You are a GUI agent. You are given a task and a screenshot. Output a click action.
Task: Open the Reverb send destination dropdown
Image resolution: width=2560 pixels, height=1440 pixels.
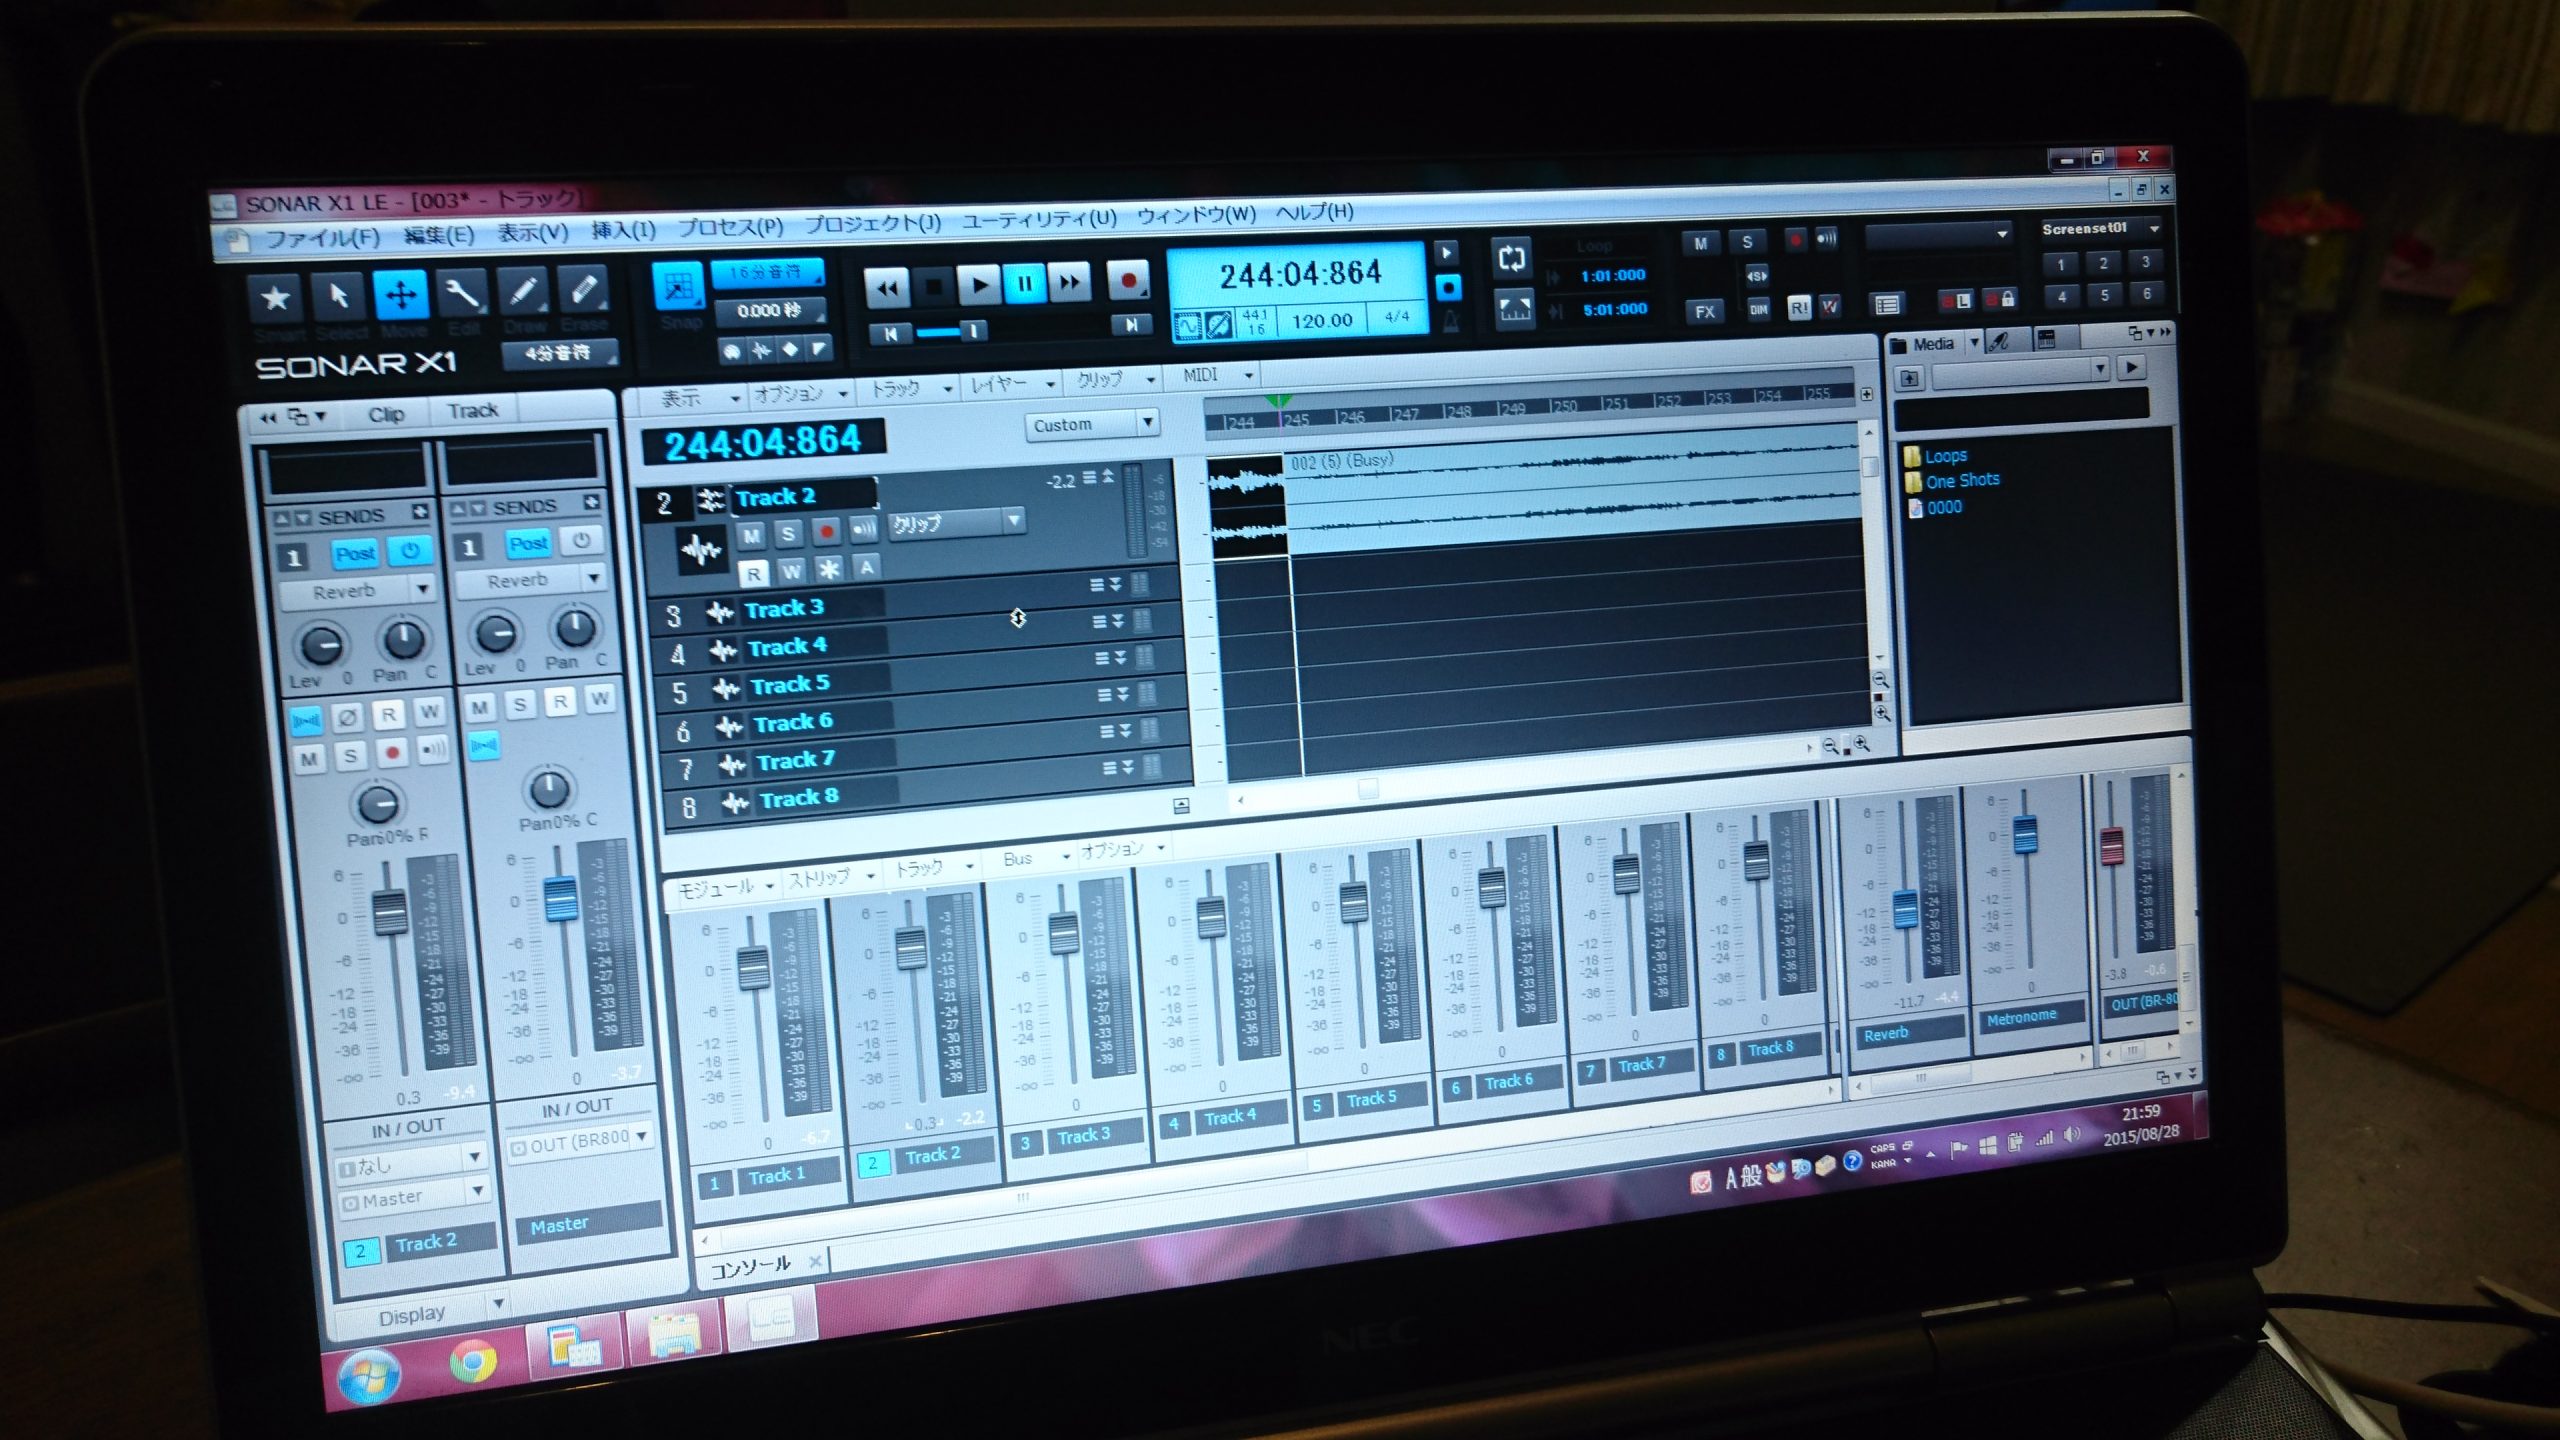pos(422,589)
